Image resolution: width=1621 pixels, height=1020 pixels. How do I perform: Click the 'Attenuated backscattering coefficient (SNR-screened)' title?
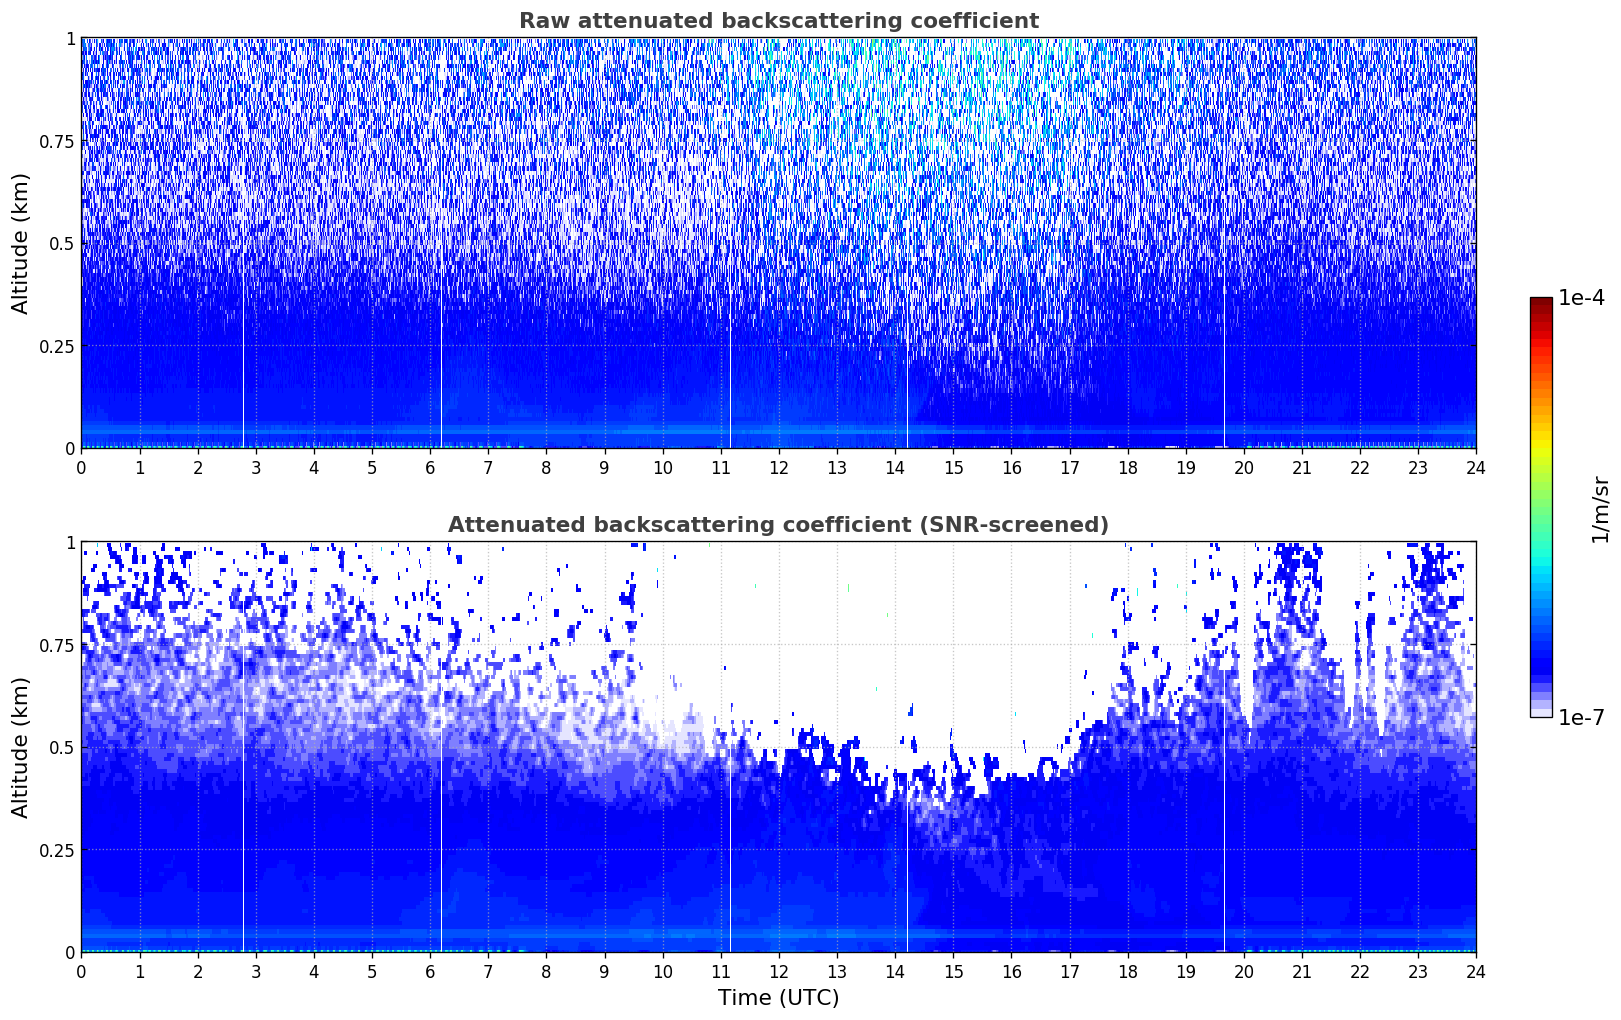tap(778, 525)
